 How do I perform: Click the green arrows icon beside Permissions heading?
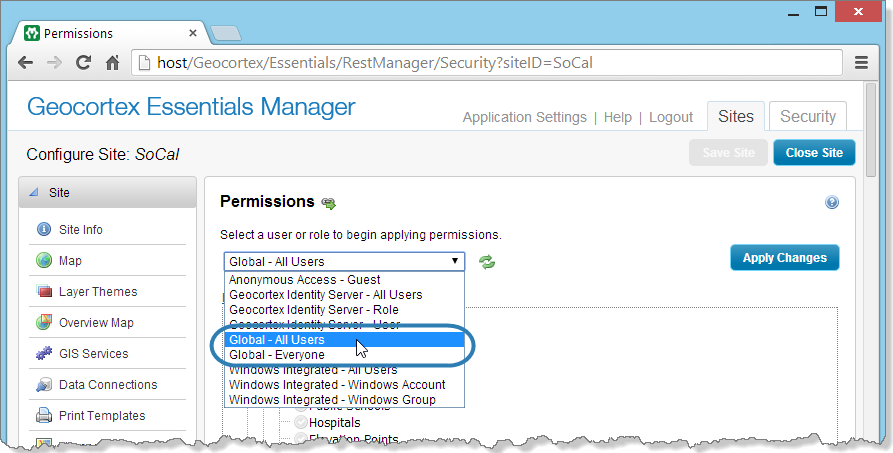(x=329, y=203)
